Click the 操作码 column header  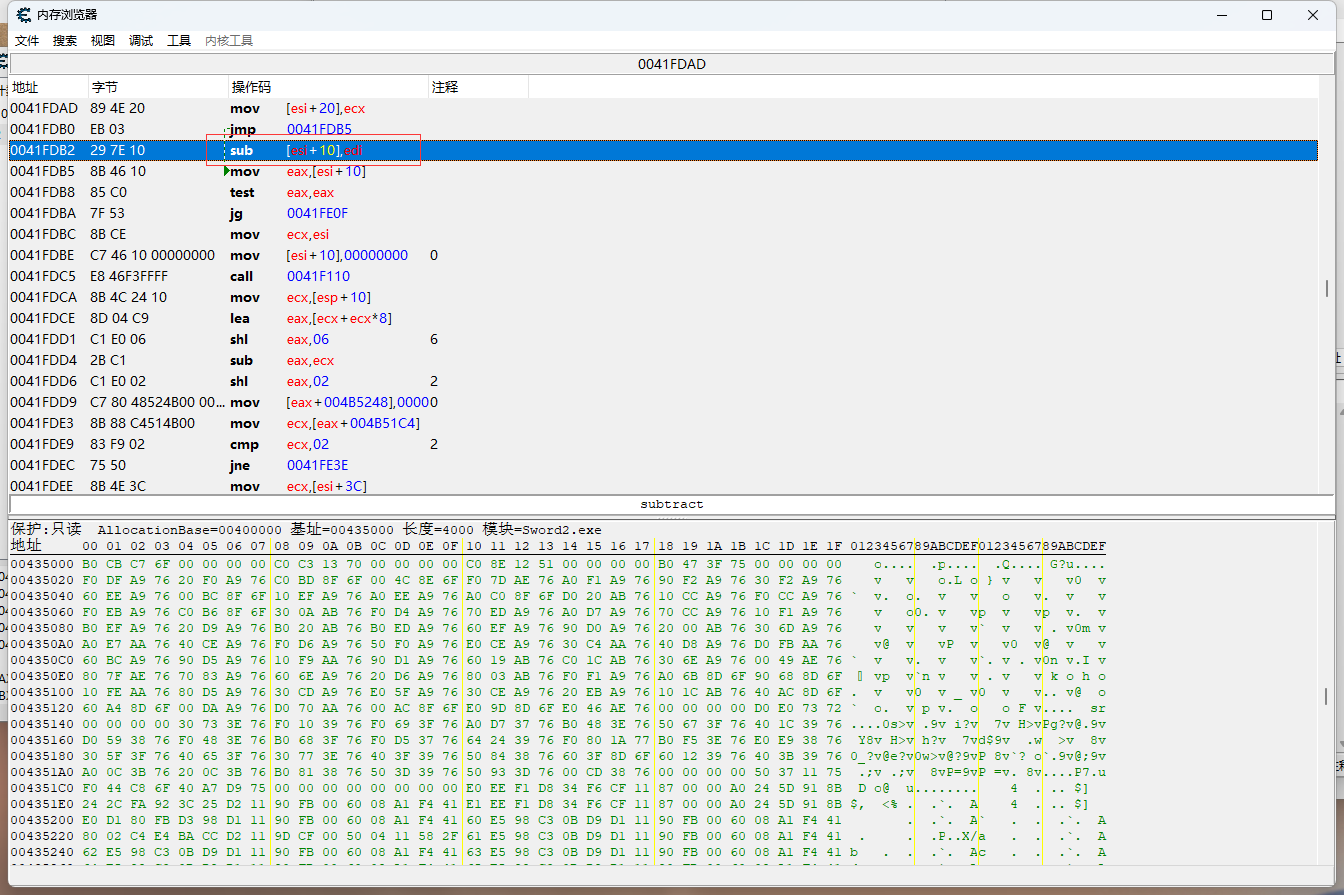328,87
